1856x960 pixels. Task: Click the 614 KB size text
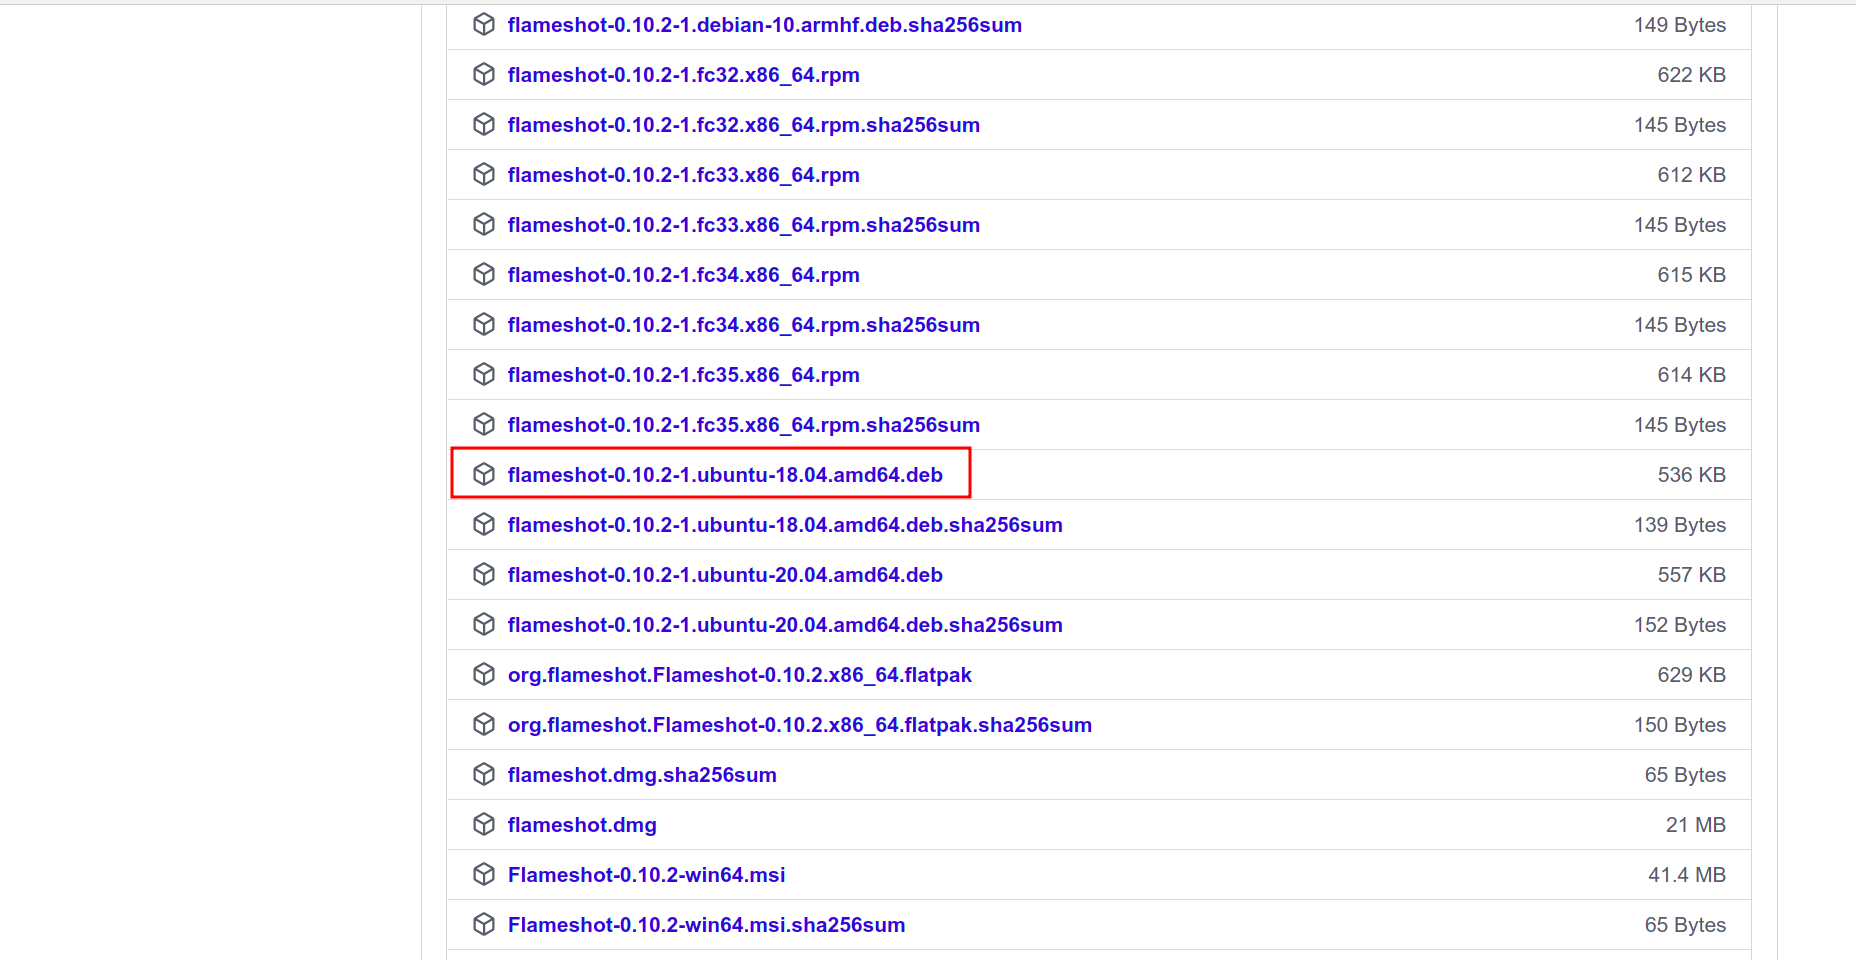click(1691, 375)
